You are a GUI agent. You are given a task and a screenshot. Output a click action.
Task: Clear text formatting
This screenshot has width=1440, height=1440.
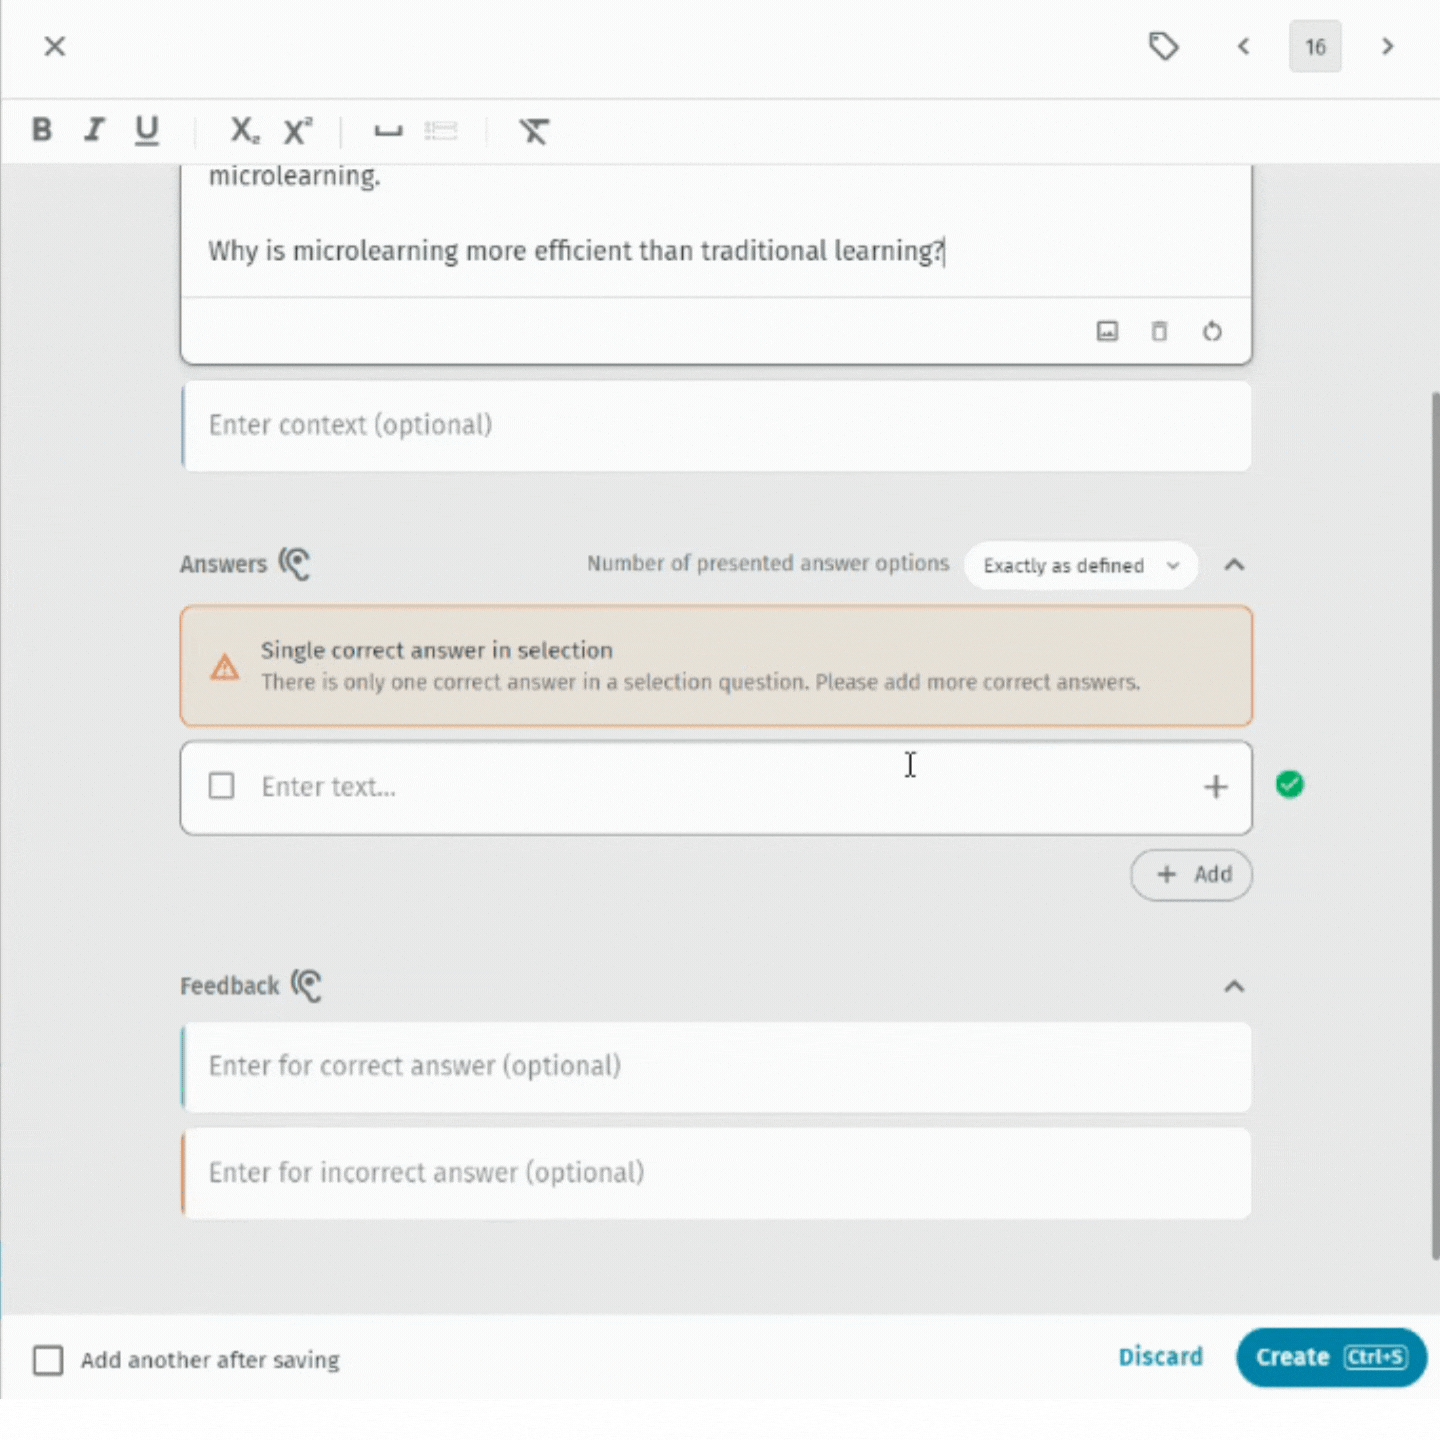[533, 131]
